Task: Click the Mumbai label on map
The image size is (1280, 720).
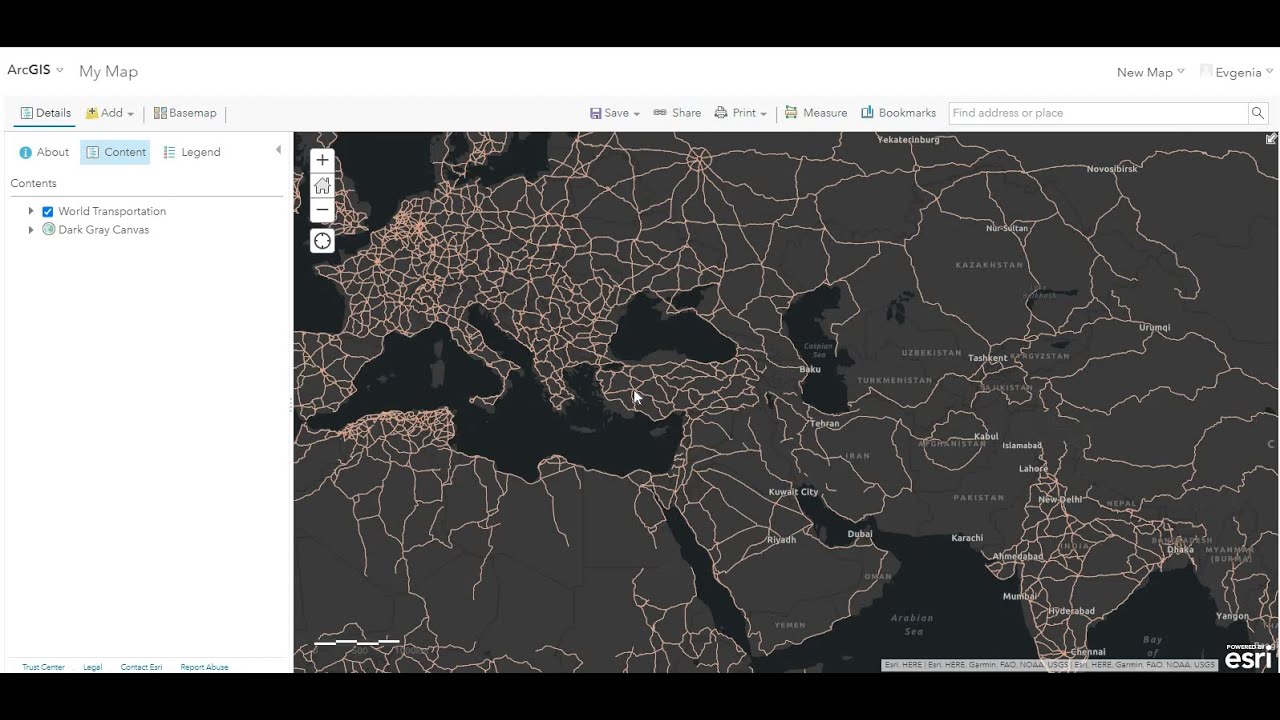Action: click(x=1020, y=596)
